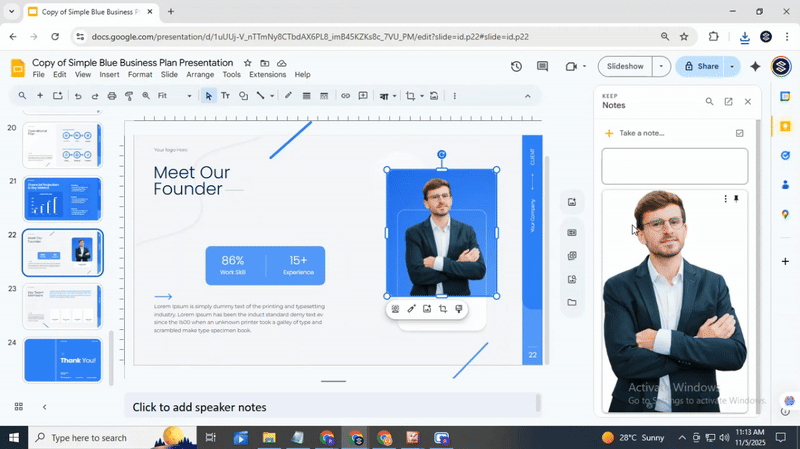The height and width of the screenshot is (449, 800).
Task: Create new checklist note in Keep
Action: (x=739, y=133)
